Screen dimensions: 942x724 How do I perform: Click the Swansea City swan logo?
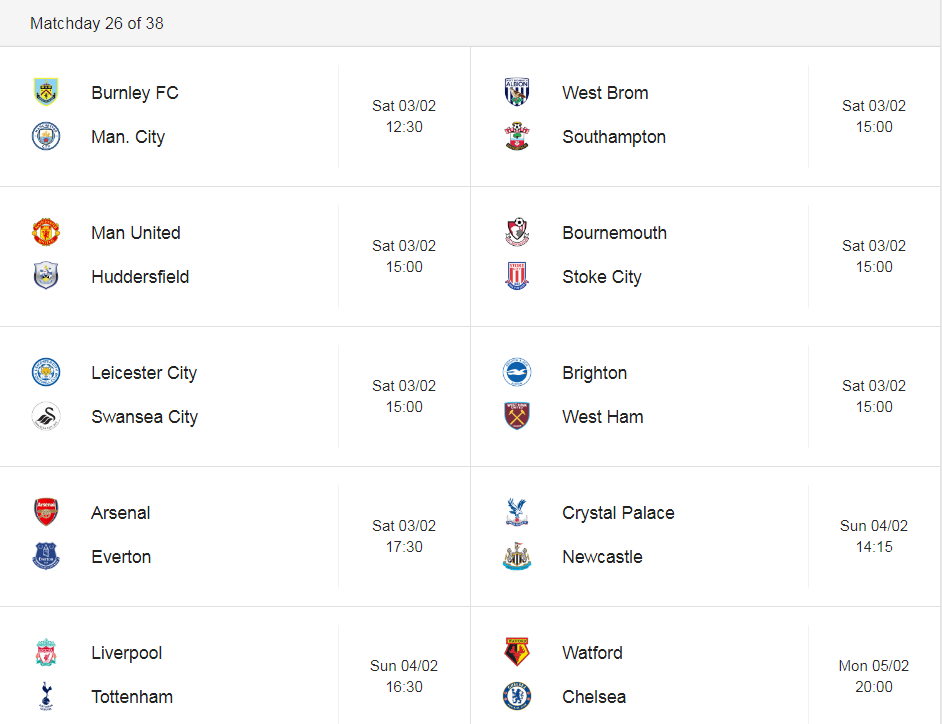[x=46, y=416]
